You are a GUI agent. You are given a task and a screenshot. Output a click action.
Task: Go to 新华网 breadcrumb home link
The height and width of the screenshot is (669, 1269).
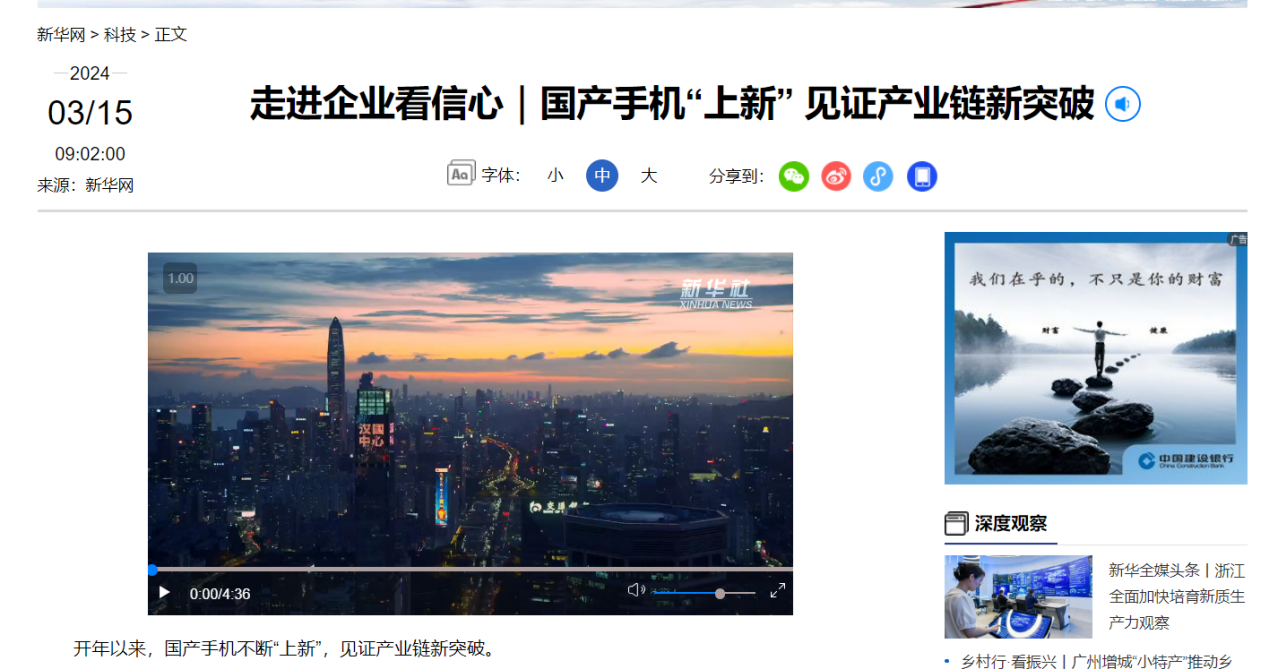[x=61, y=34]
